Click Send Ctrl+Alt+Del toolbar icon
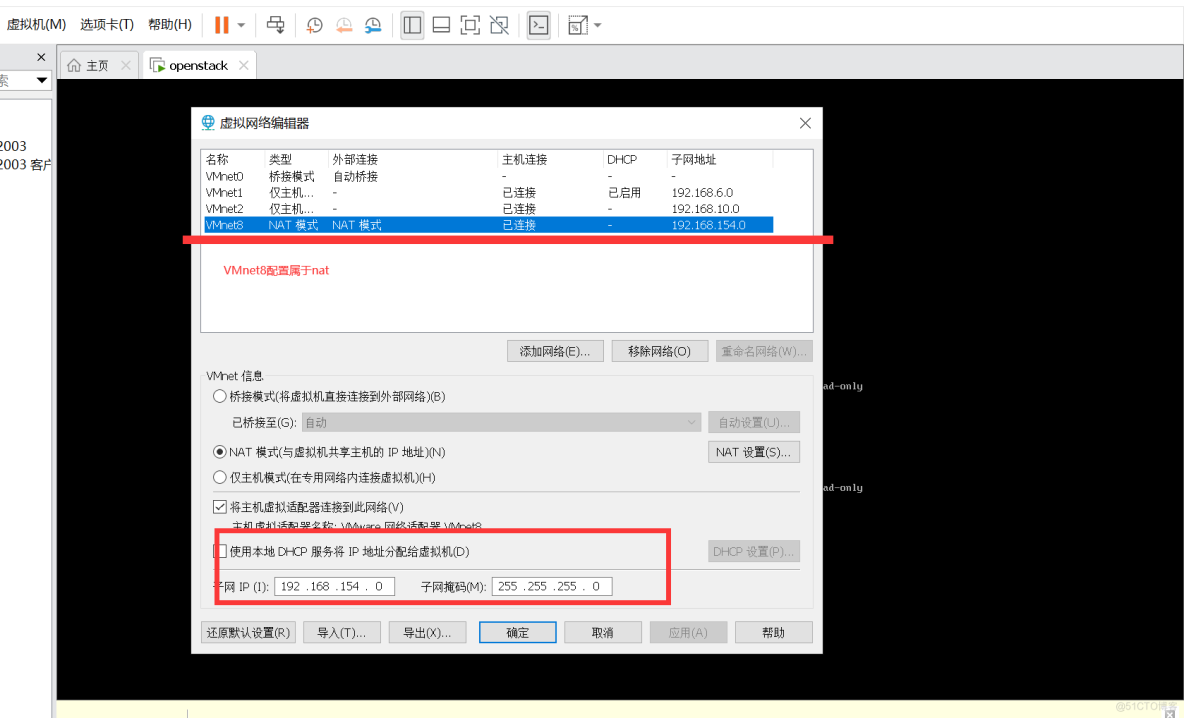Image resolution: width=1184 pixels, height=718 pixels. click(x=276, y=25)
